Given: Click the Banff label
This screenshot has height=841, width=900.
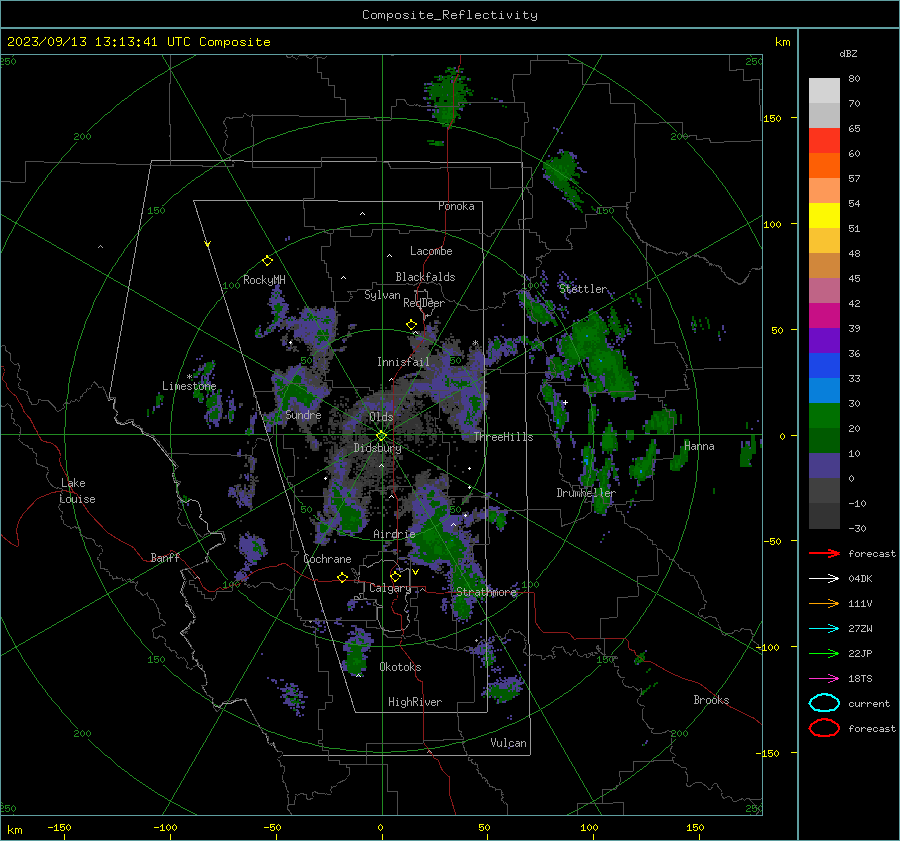Looking at the screenshot, I should click(x=165, y=557).
